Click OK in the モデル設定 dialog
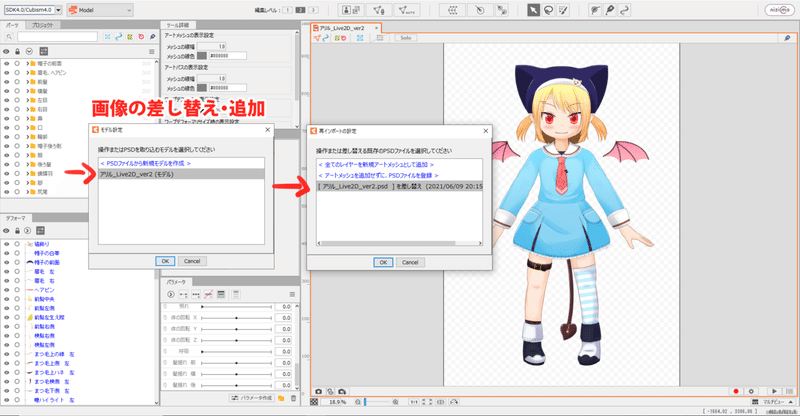 pos(165,261)
